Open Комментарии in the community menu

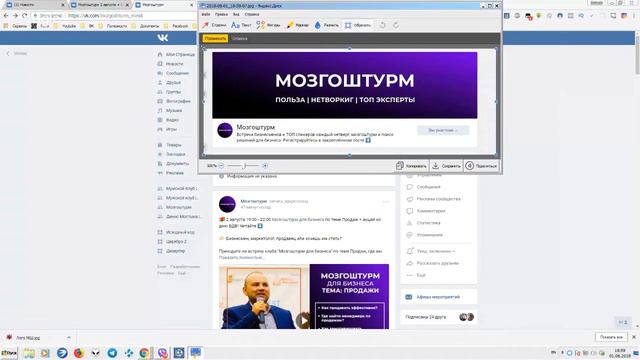(x=426, y=211)
